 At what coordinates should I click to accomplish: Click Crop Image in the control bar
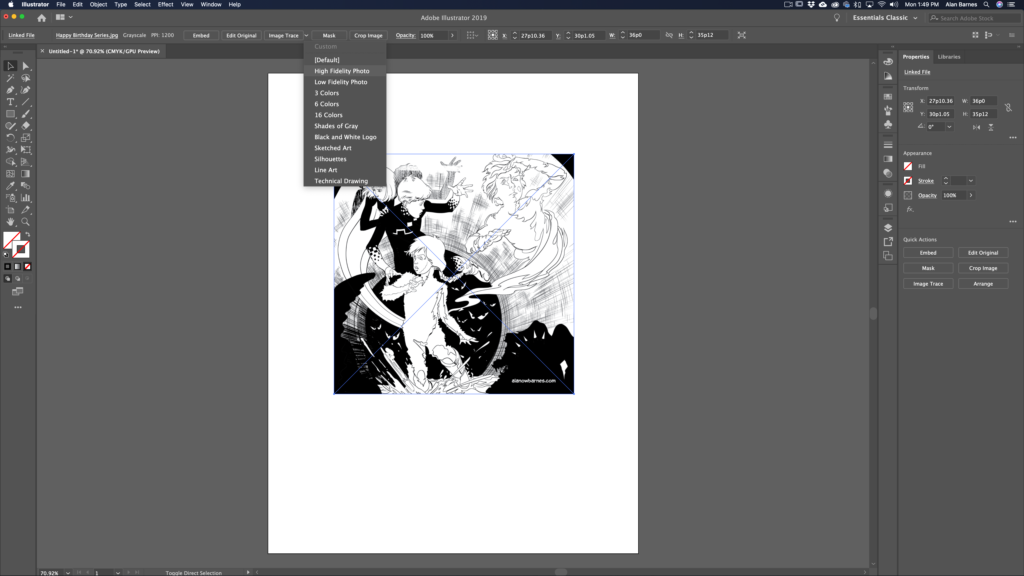coord(368,35)
